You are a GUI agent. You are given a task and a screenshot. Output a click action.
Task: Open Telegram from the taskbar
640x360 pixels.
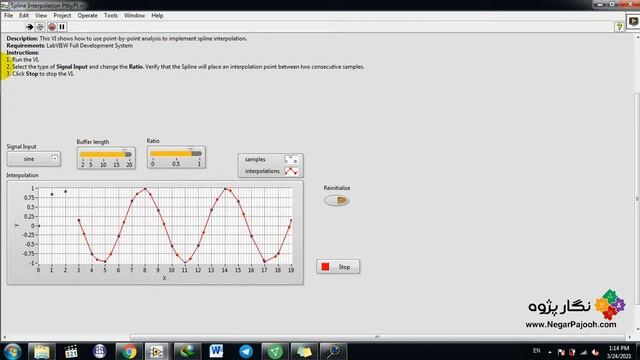(246, 351)
